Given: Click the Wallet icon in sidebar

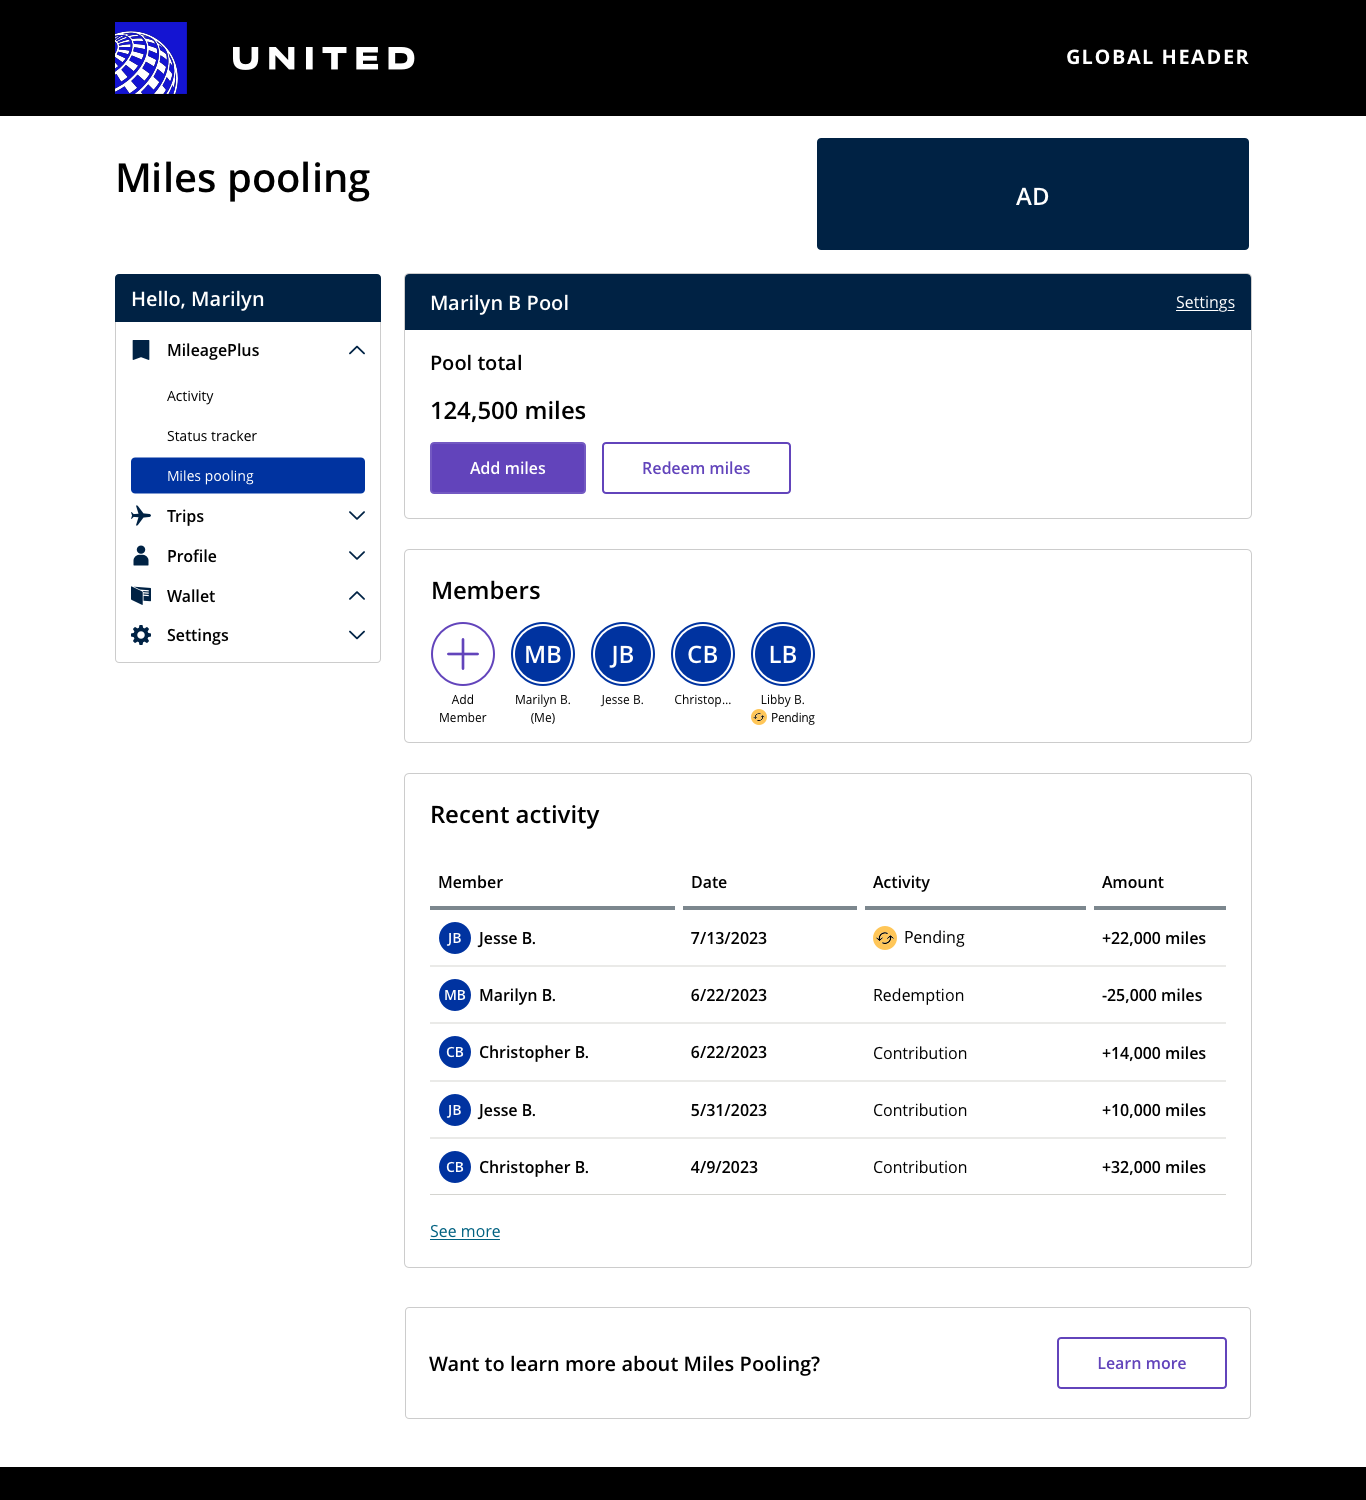Looking at the screenshot, I should pos(141,596).
